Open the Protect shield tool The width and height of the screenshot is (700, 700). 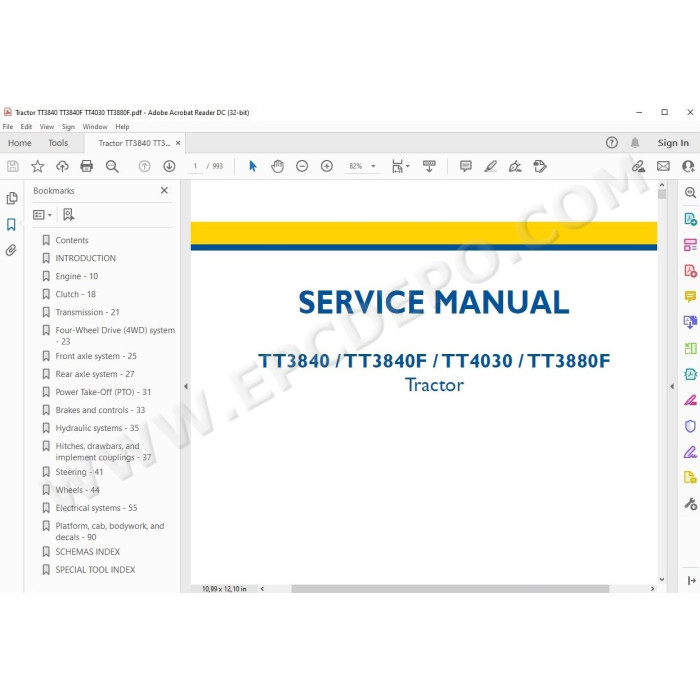pos(690,426)
